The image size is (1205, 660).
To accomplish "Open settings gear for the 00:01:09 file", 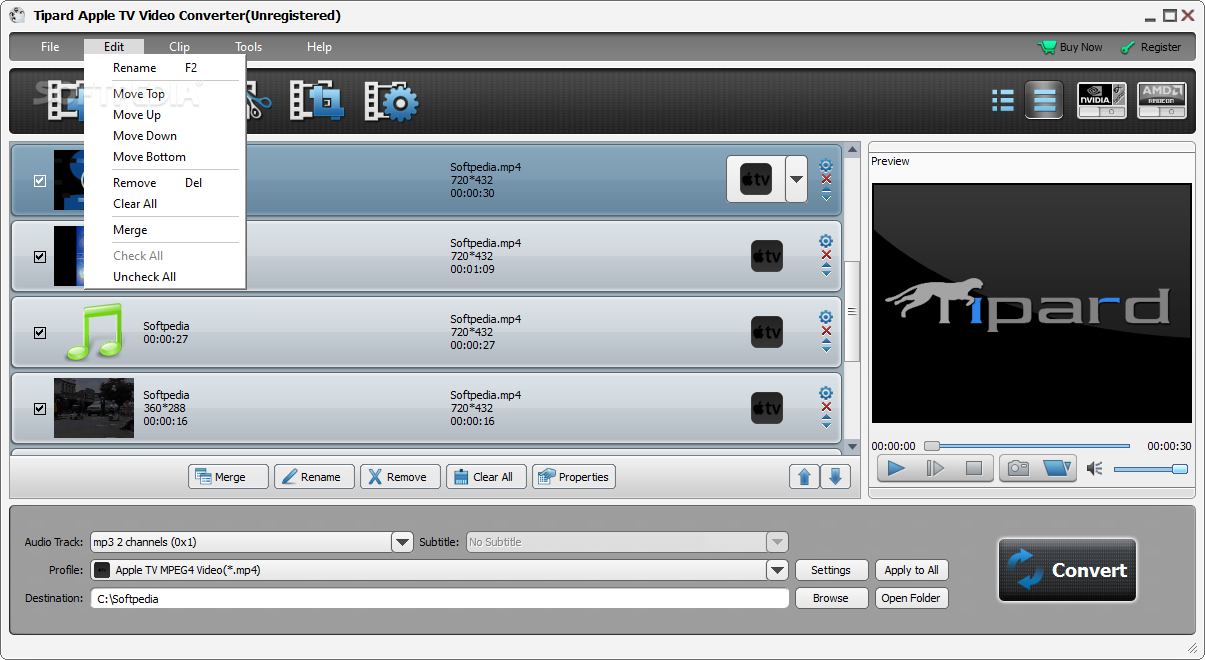I will 826,241.
